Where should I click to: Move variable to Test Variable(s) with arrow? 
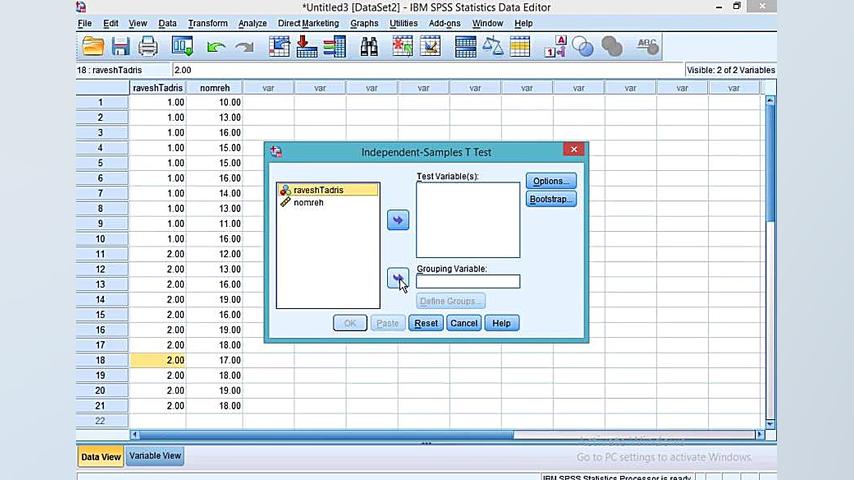pos(398,220)
